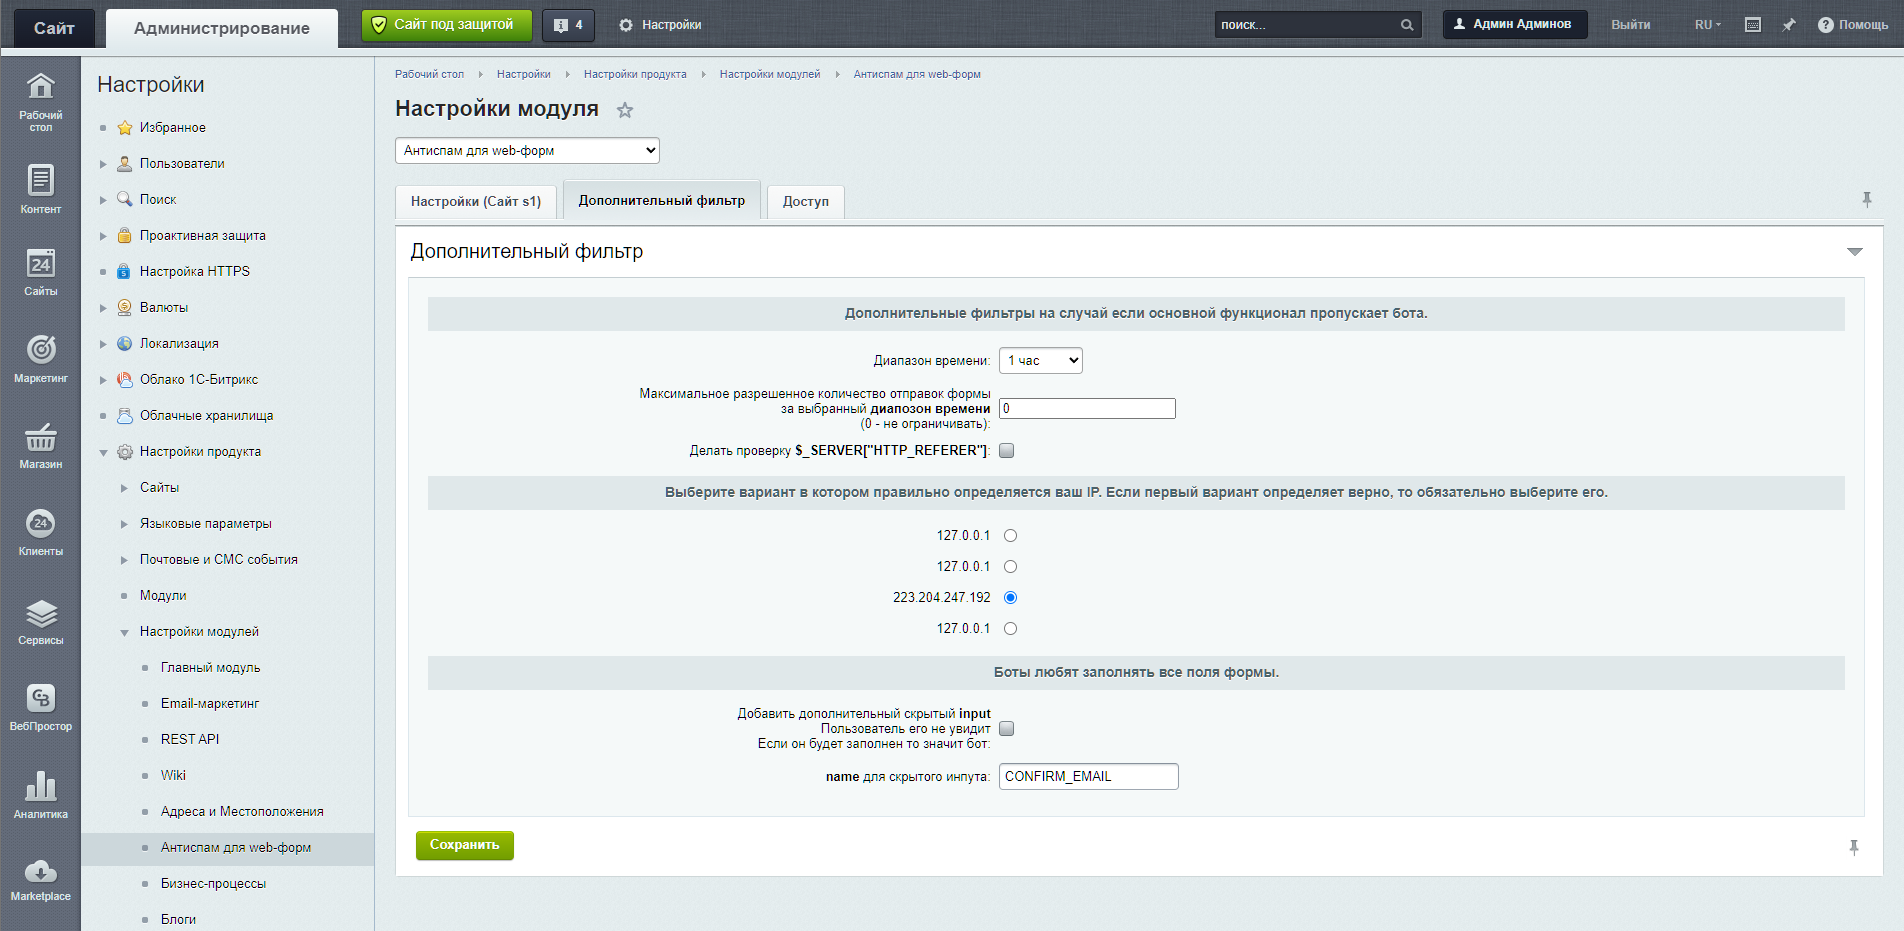Screen dimensions: 1904x931
Task: Click the pin icon in the top bar
Action: (x=1789, y=25)
